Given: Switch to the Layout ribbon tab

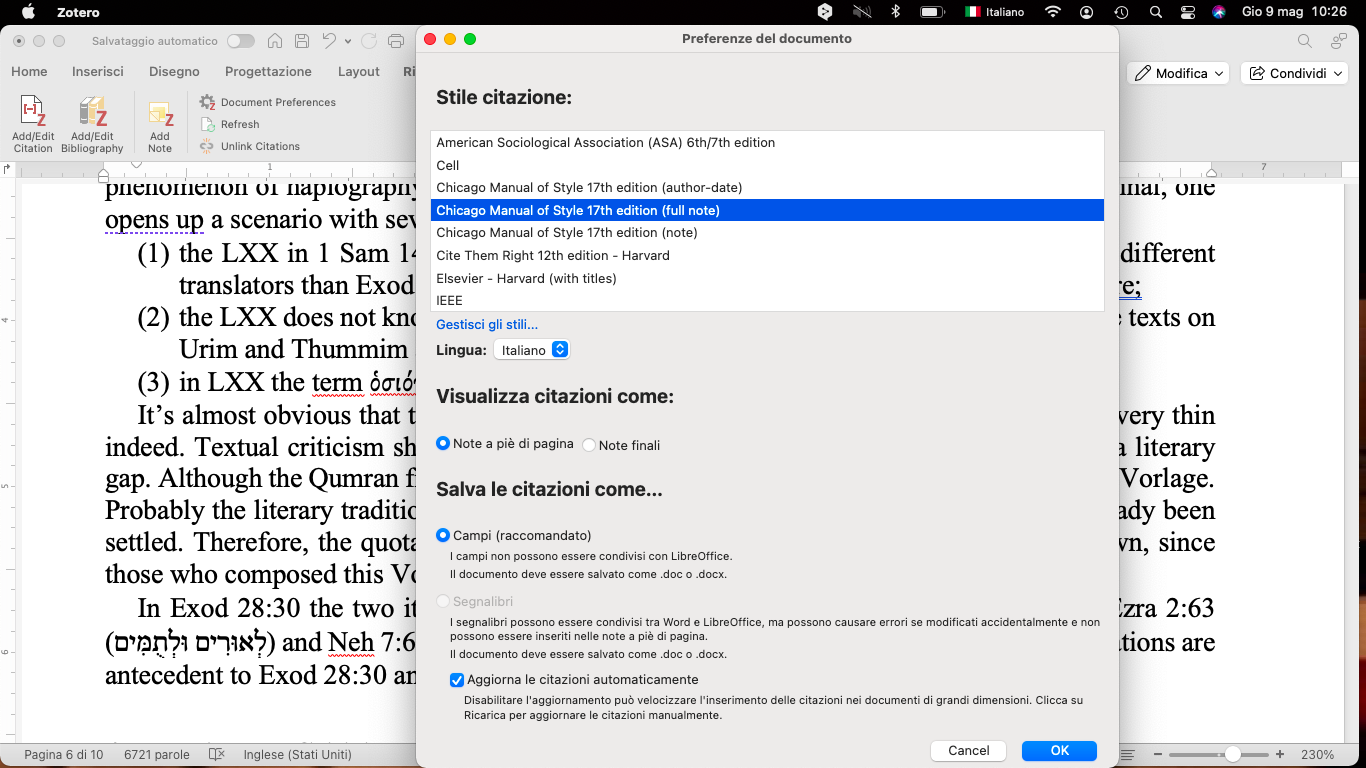Looking at the screenshot, I should point(359,71).
